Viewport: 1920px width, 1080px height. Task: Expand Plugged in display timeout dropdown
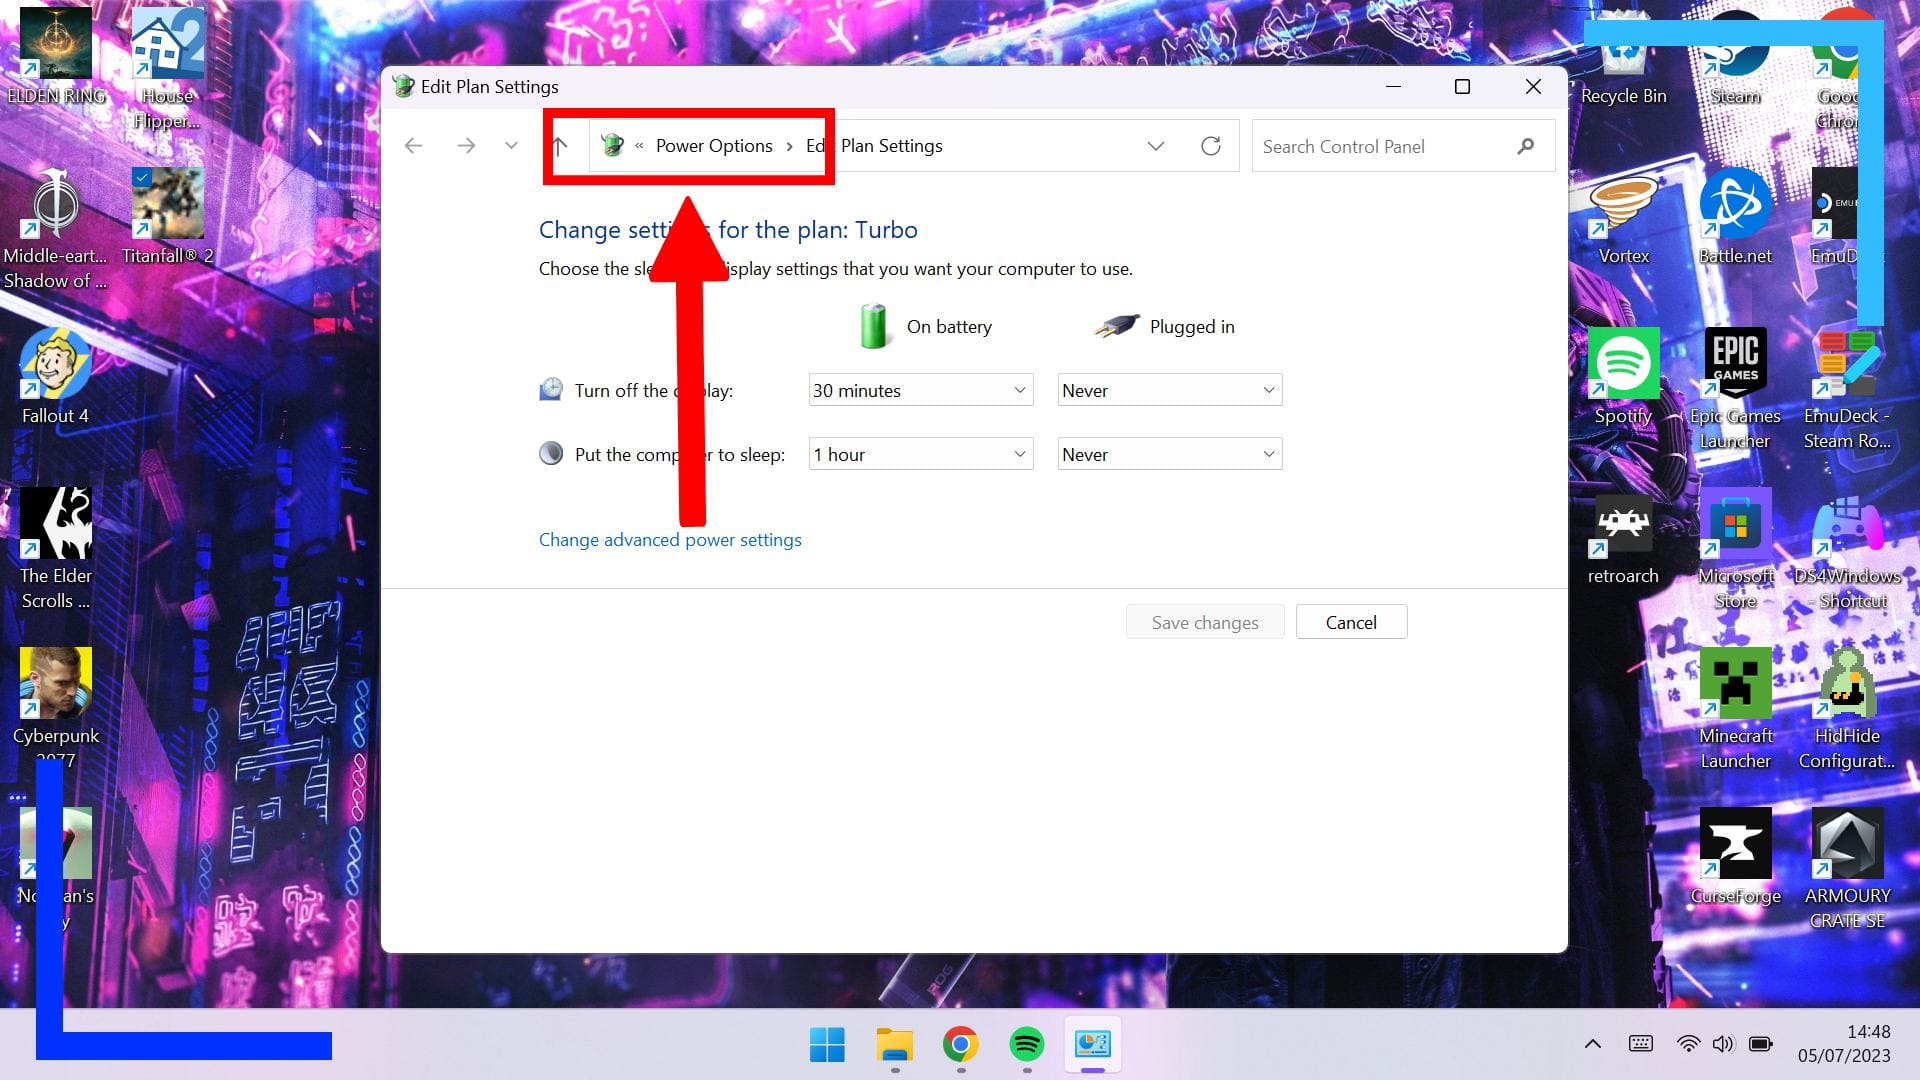point(1169,390)
